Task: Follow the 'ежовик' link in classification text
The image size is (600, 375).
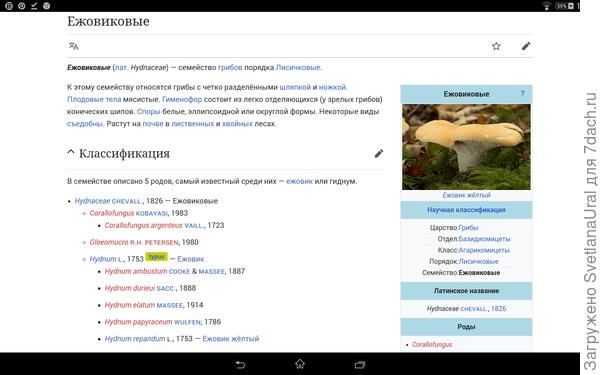Action: (x=299, y=181)
